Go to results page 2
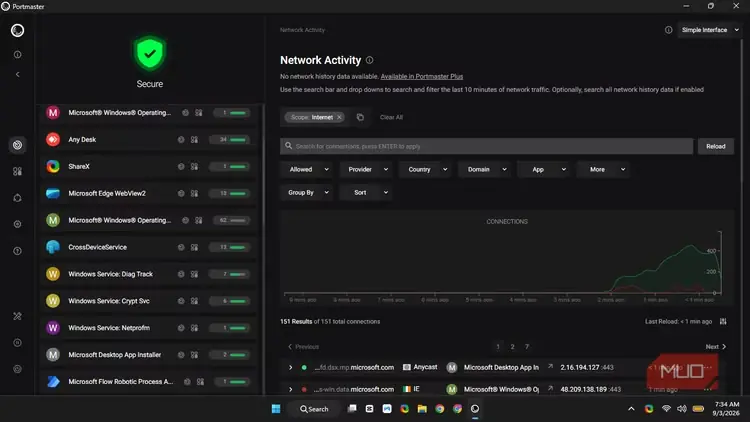This screenshot has height=422, width=750. click(x=512, y=346)
